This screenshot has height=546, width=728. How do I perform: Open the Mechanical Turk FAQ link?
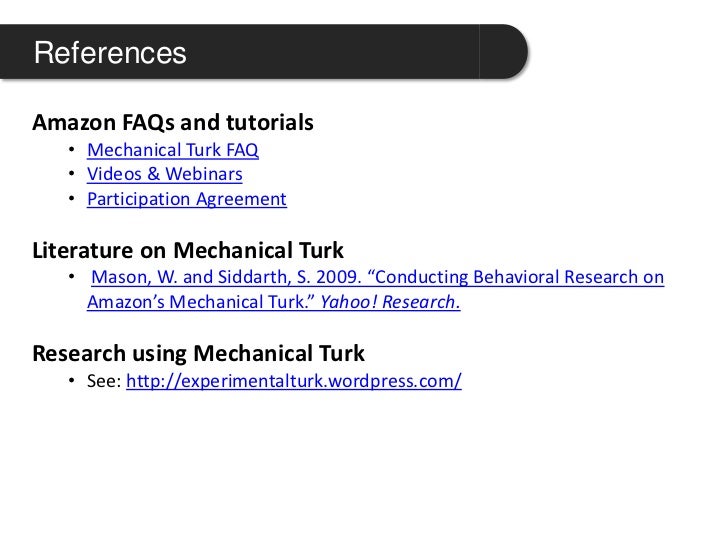(173, 150)
